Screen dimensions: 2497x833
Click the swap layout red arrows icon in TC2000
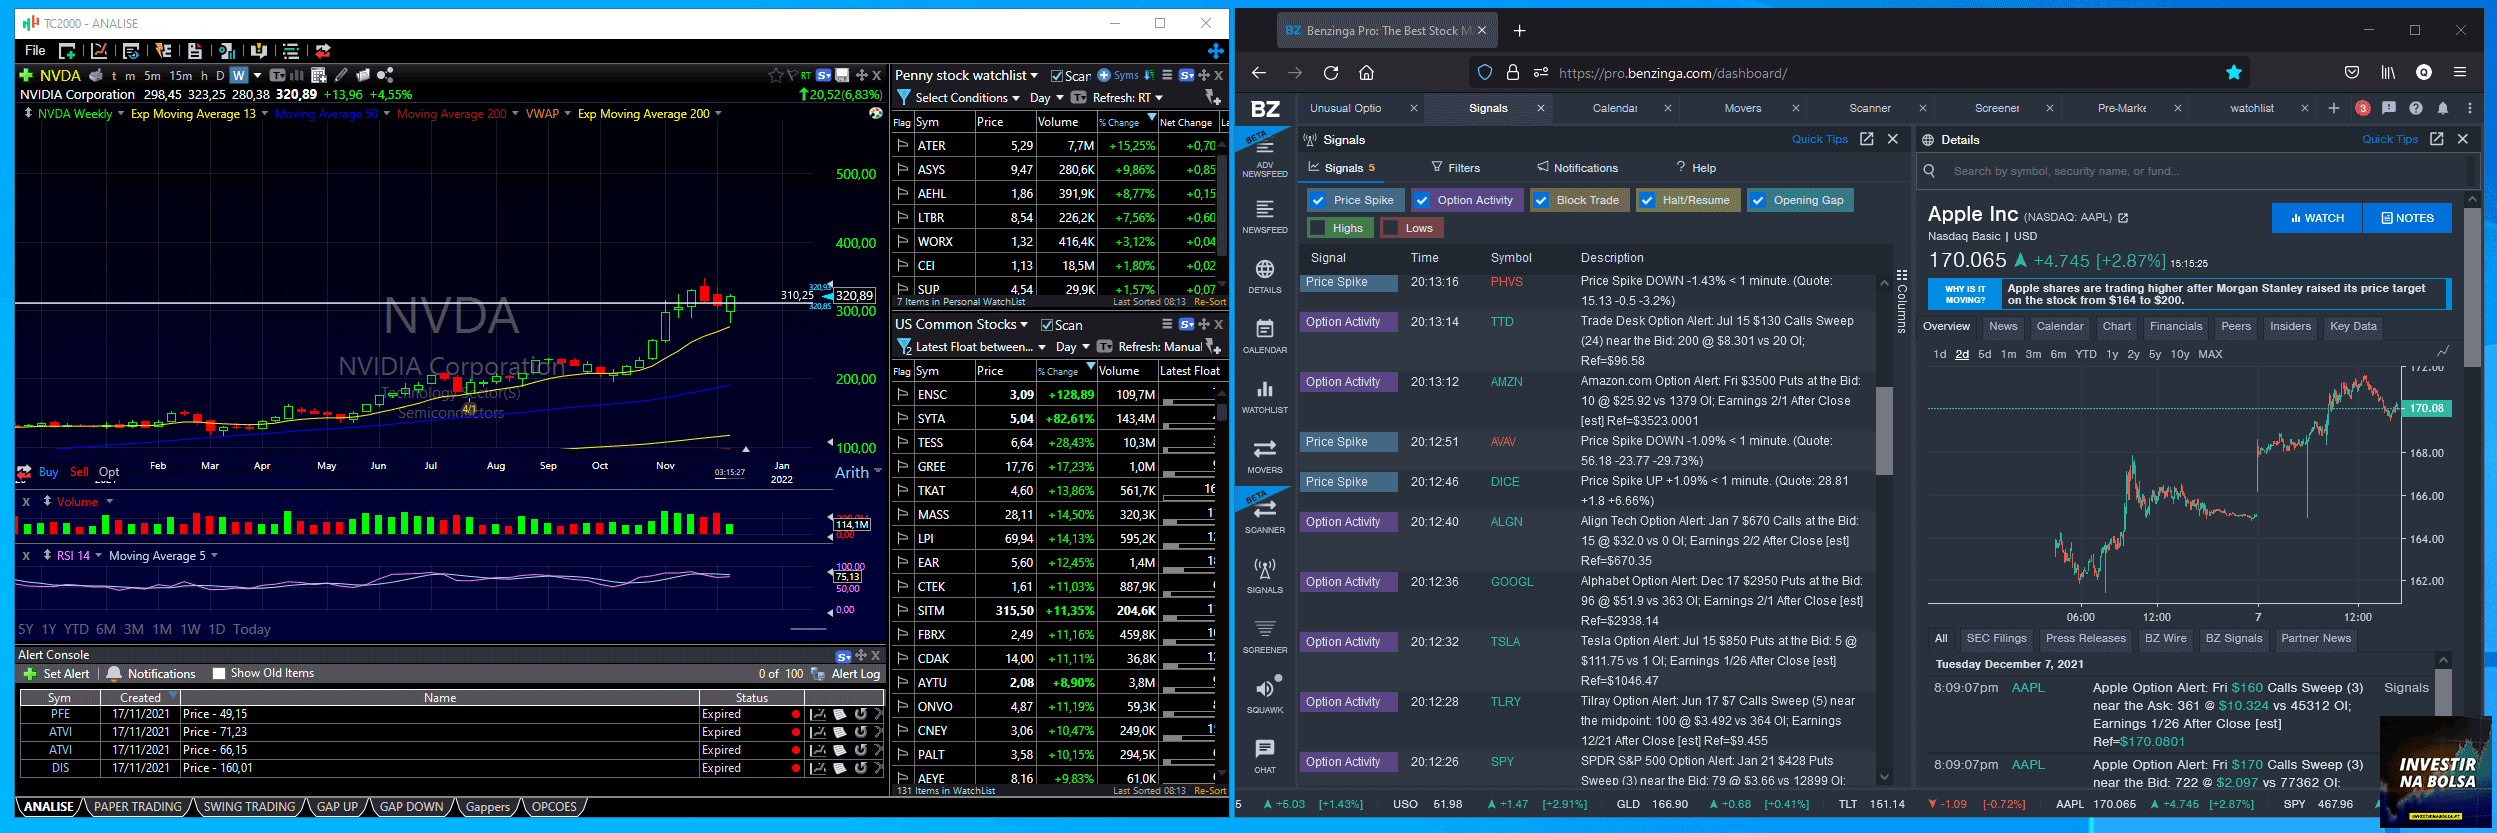(322, 50)
